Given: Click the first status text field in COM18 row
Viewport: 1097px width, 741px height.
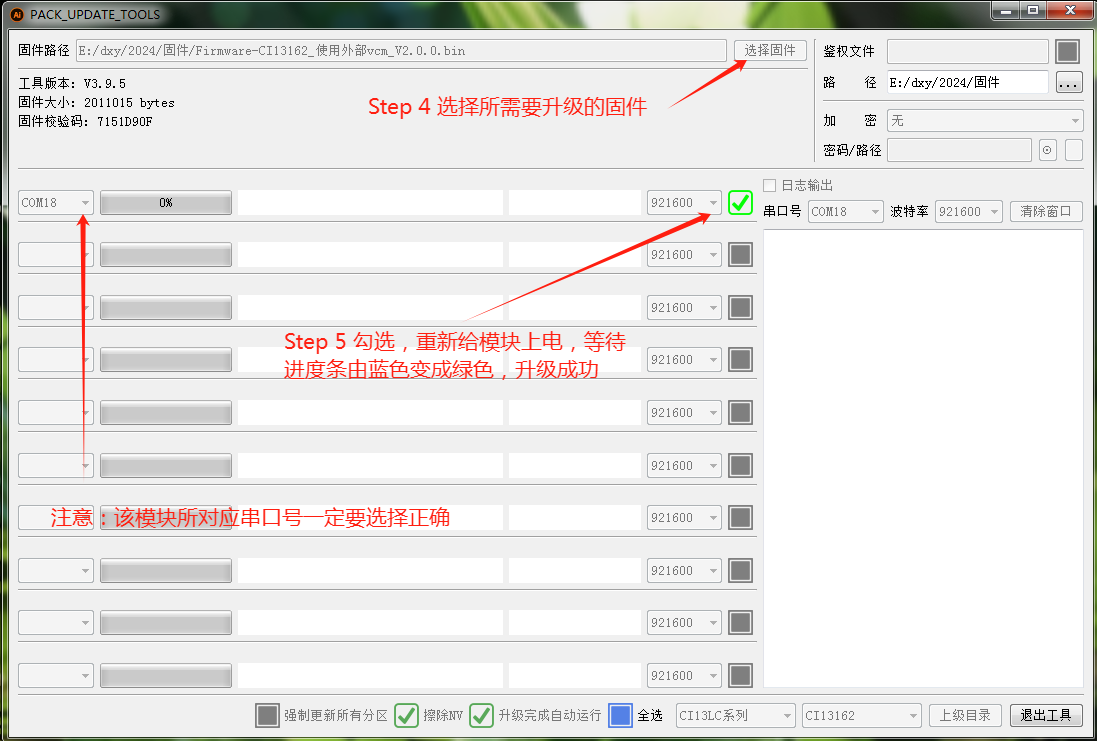Looking at the screenshot, I should (x=370, y=202).
